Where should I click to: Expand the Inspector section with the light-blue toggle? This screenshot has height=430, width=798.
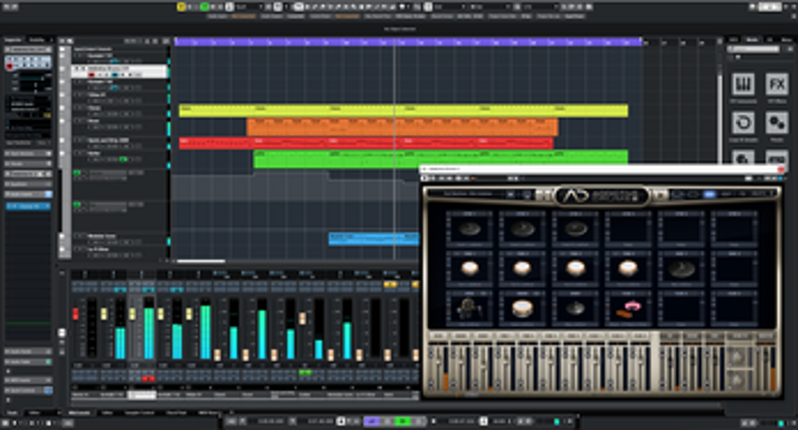point(28,194)
